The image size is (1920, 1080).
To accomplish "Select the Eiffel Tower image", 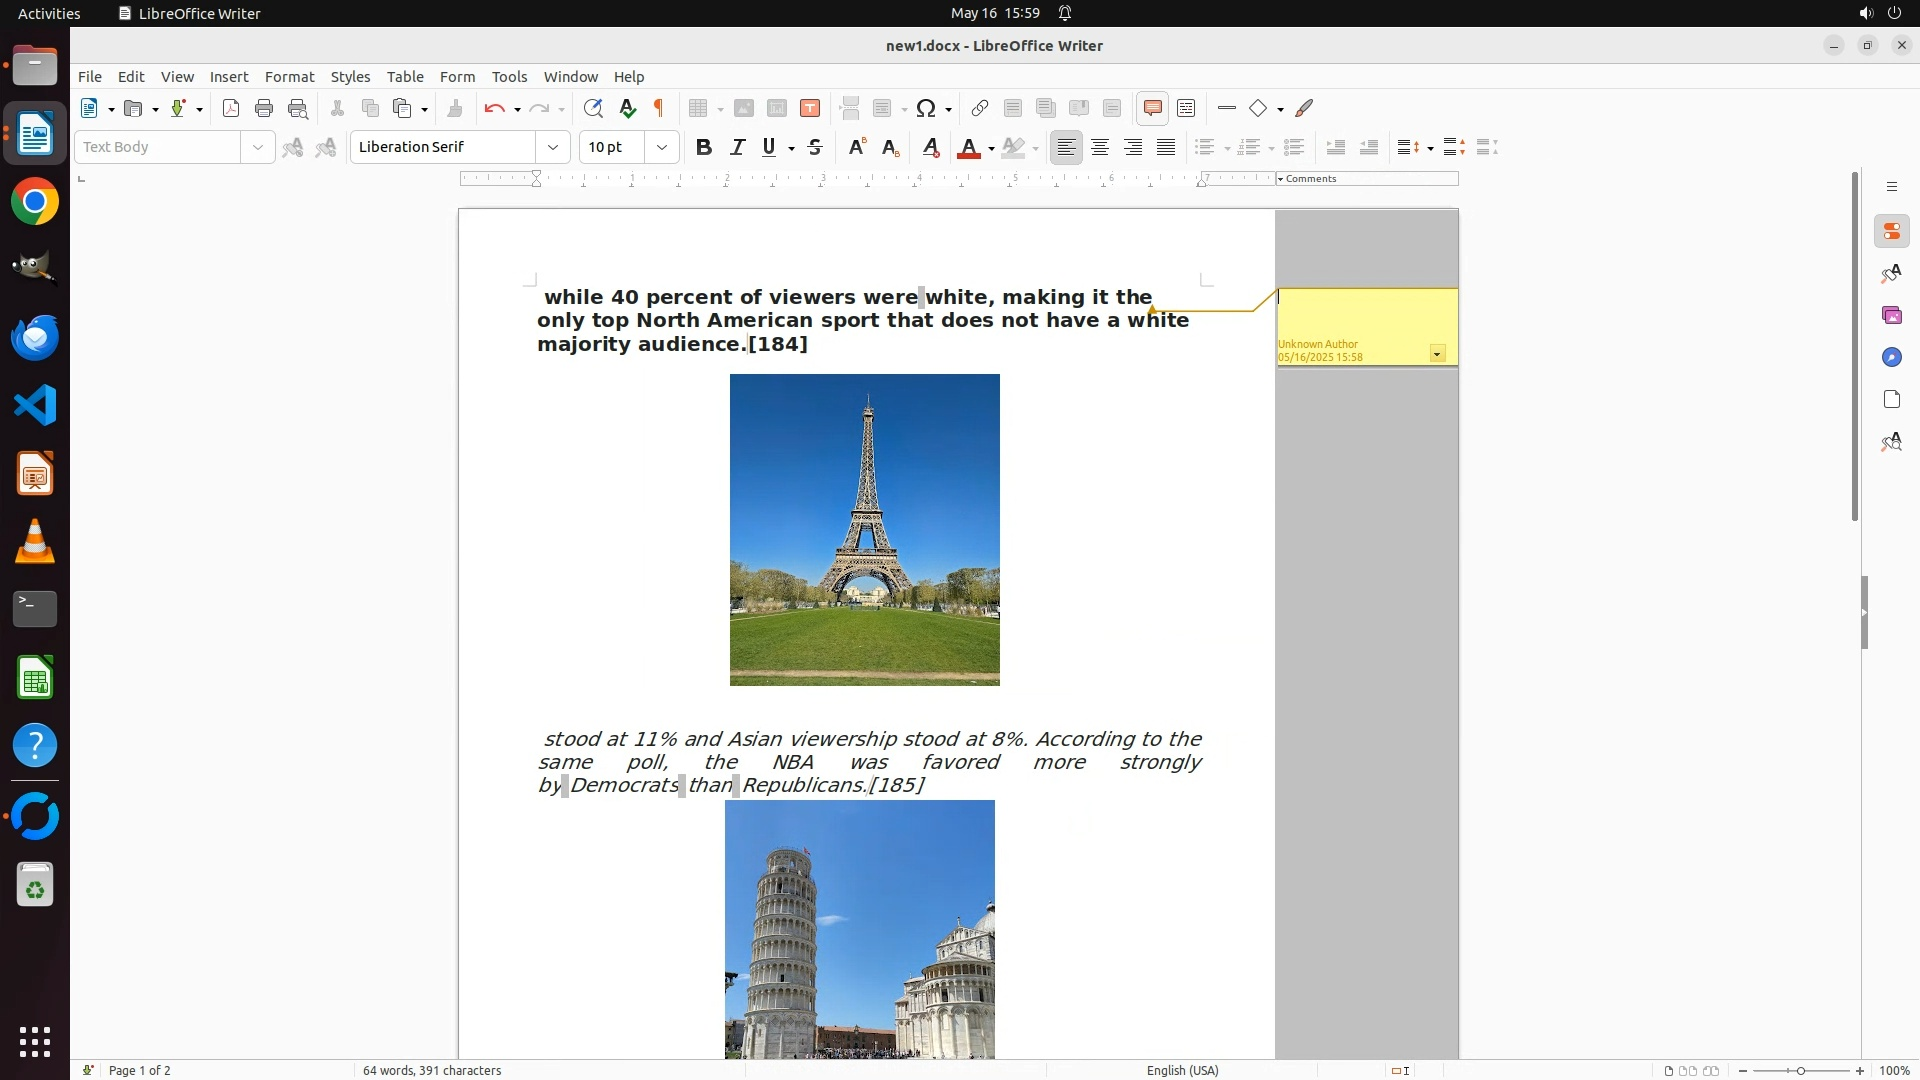I will [864, 530].
